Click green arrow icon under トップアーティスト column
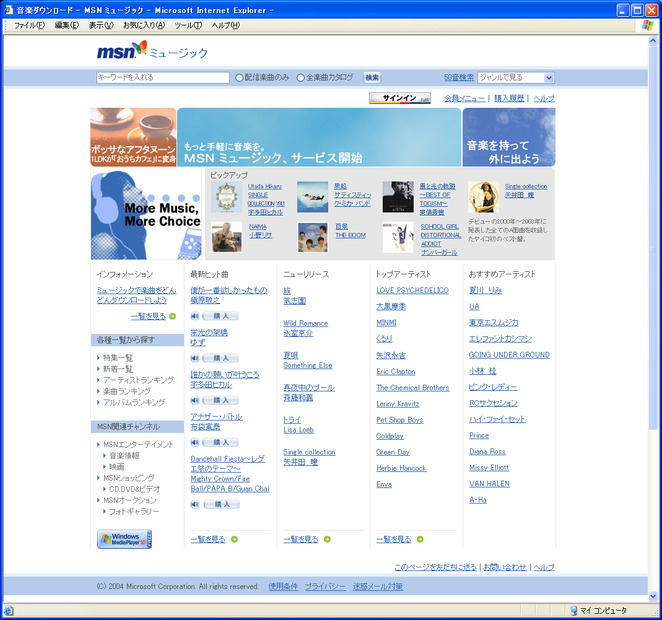The height and width of the screenshot is (620, 662). pos(420,539)
